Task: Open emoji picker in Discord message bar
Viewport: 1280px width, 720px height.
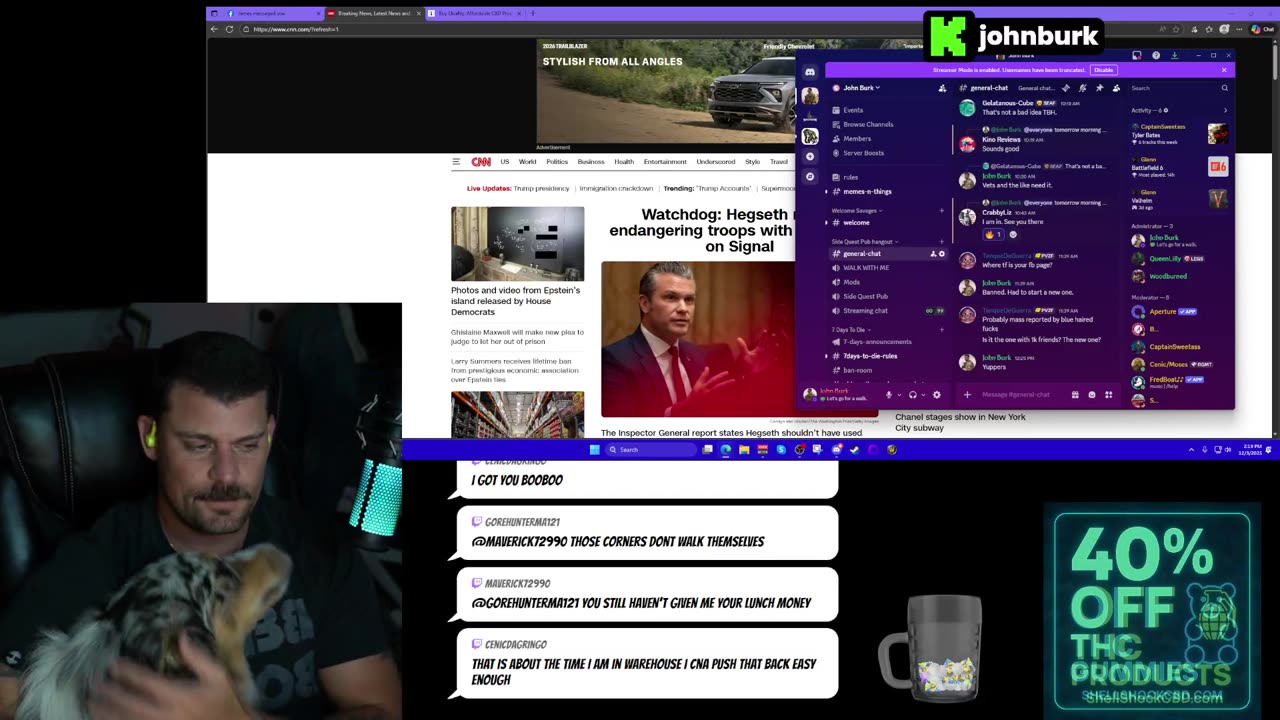Action: (x=1092, y=395)
